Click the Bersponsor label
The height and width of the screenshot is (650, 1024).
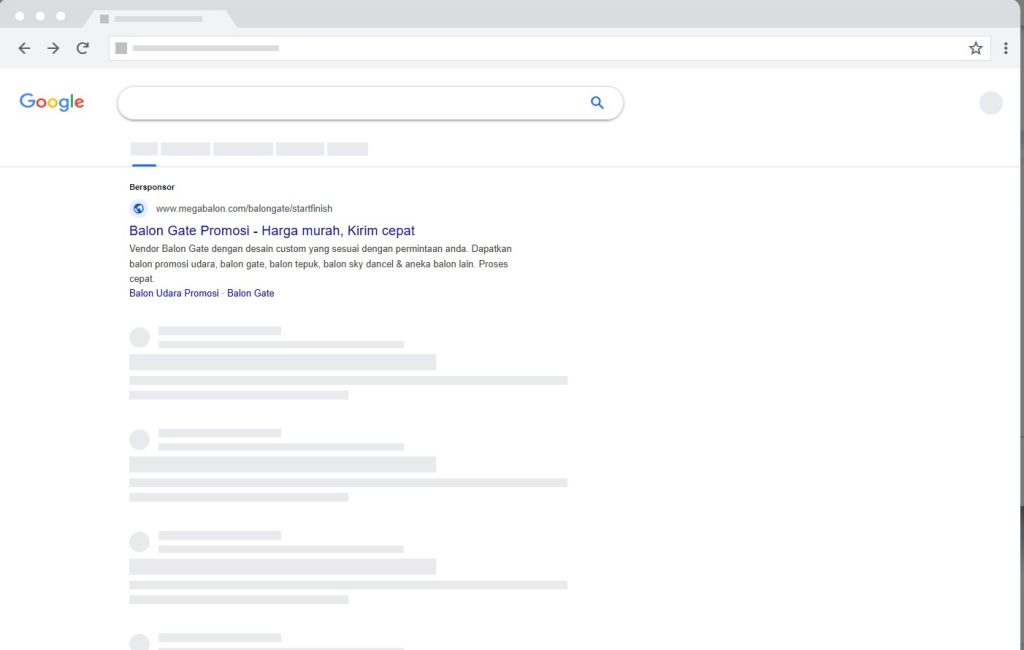point(152,187)
